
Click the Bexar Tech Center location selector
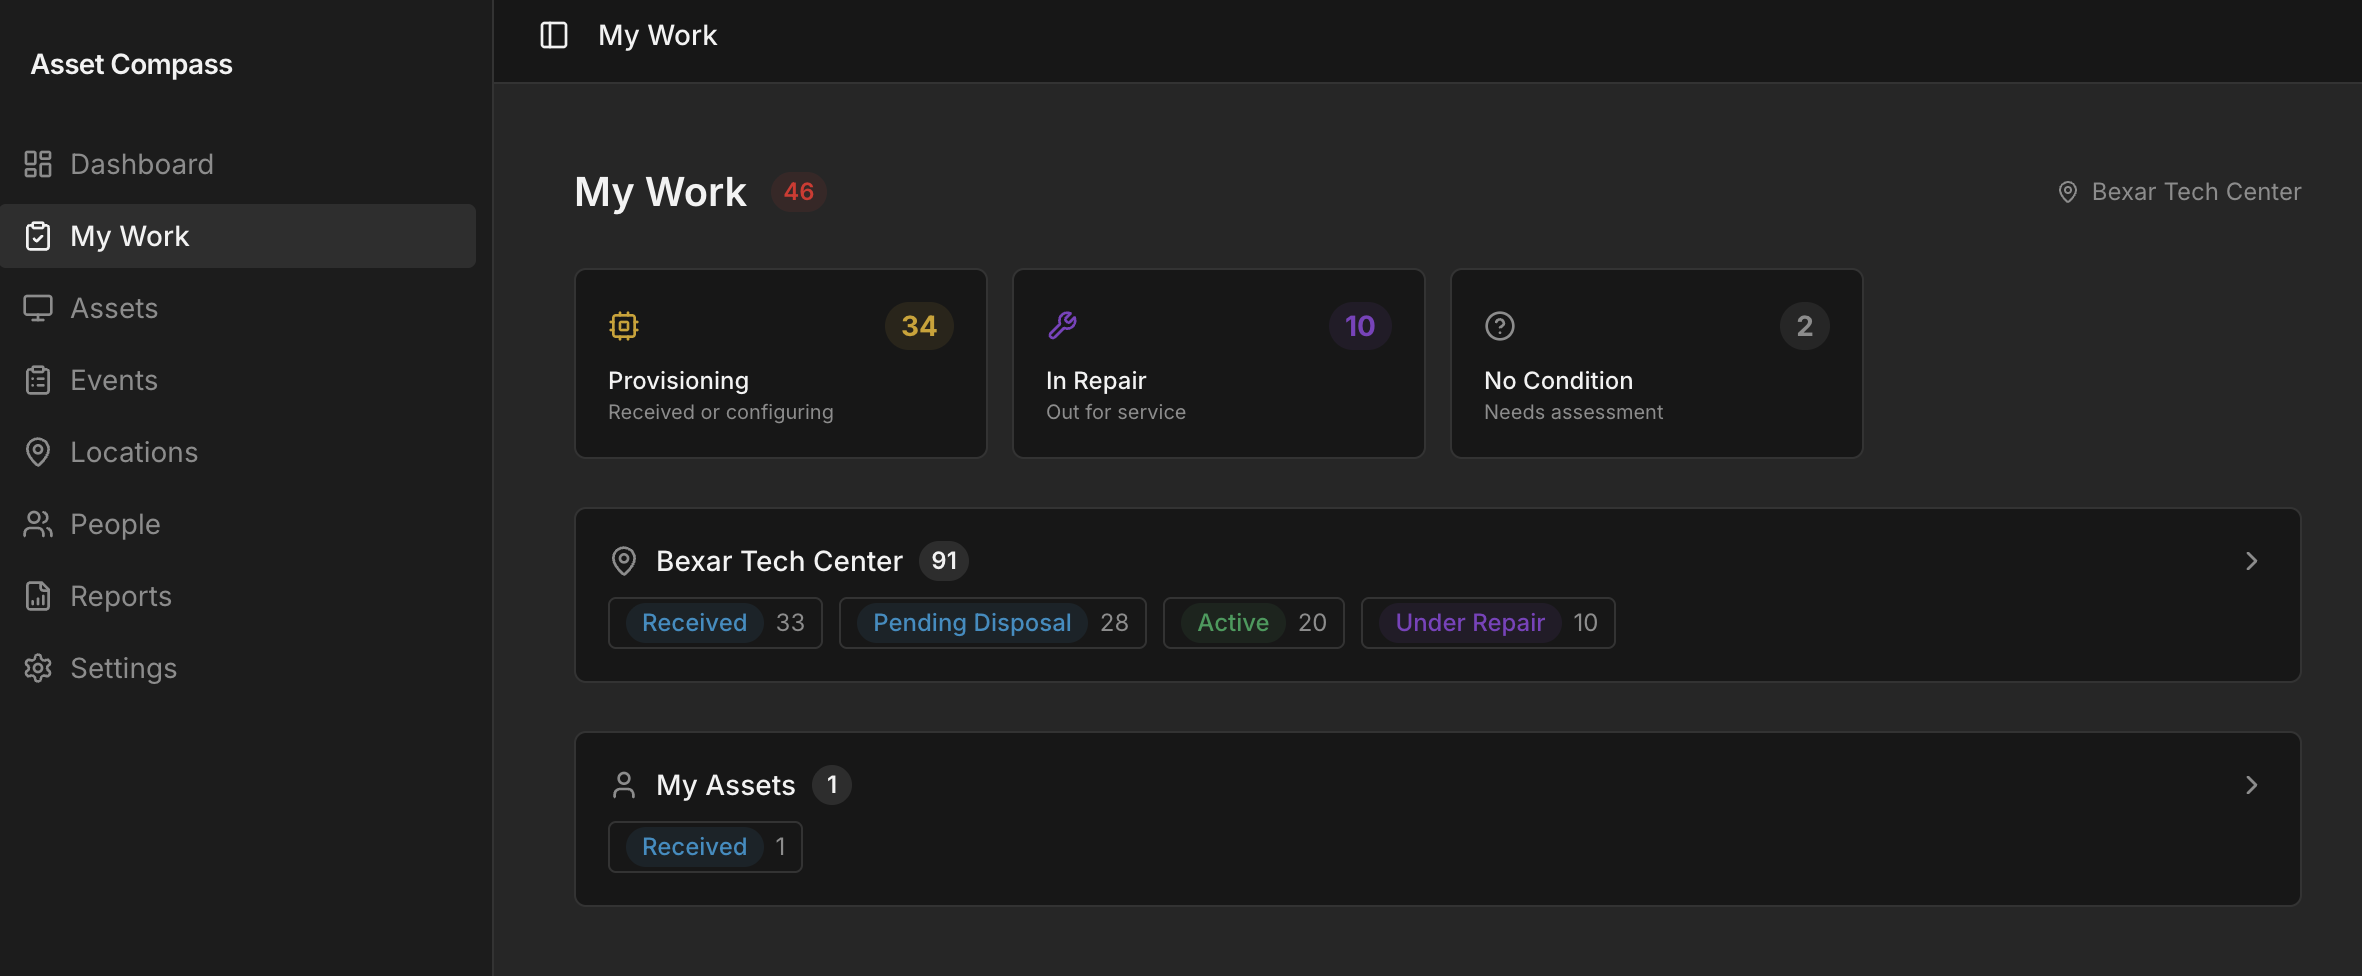[x=2180, y=192]
